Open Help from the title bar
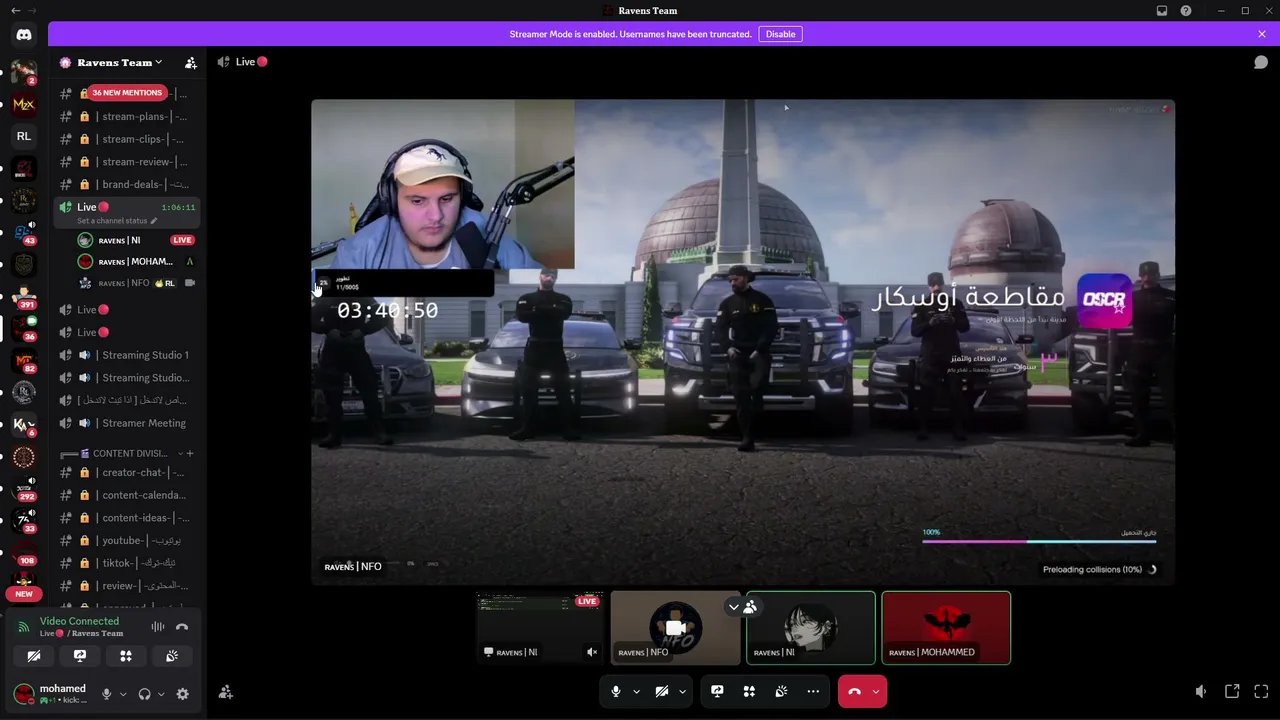 click(x=1186, y=11)
